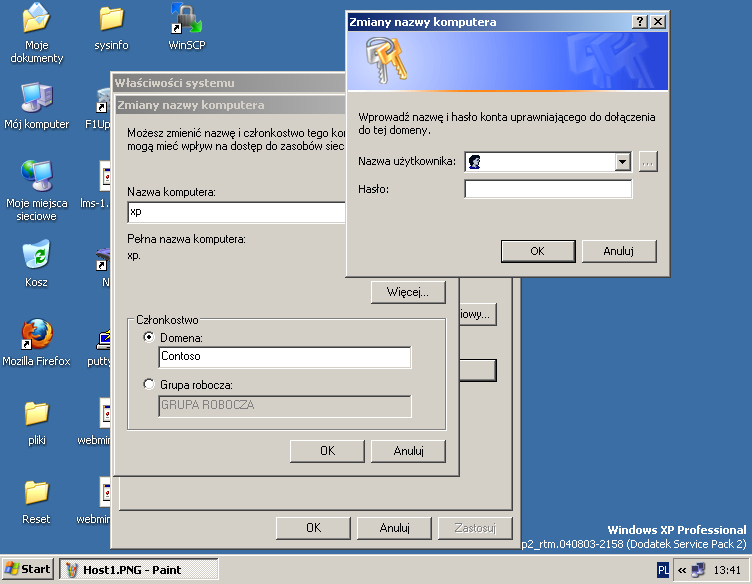This screenshot has width=752, height=584.
Task: Click the user icon in username field
Action: click(474, 162)
